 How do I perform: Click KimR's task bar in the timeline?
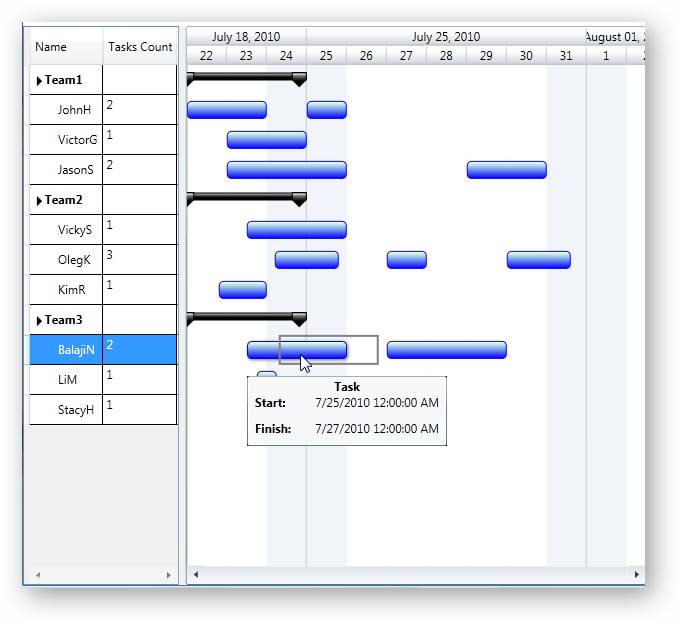coord(242,290)
